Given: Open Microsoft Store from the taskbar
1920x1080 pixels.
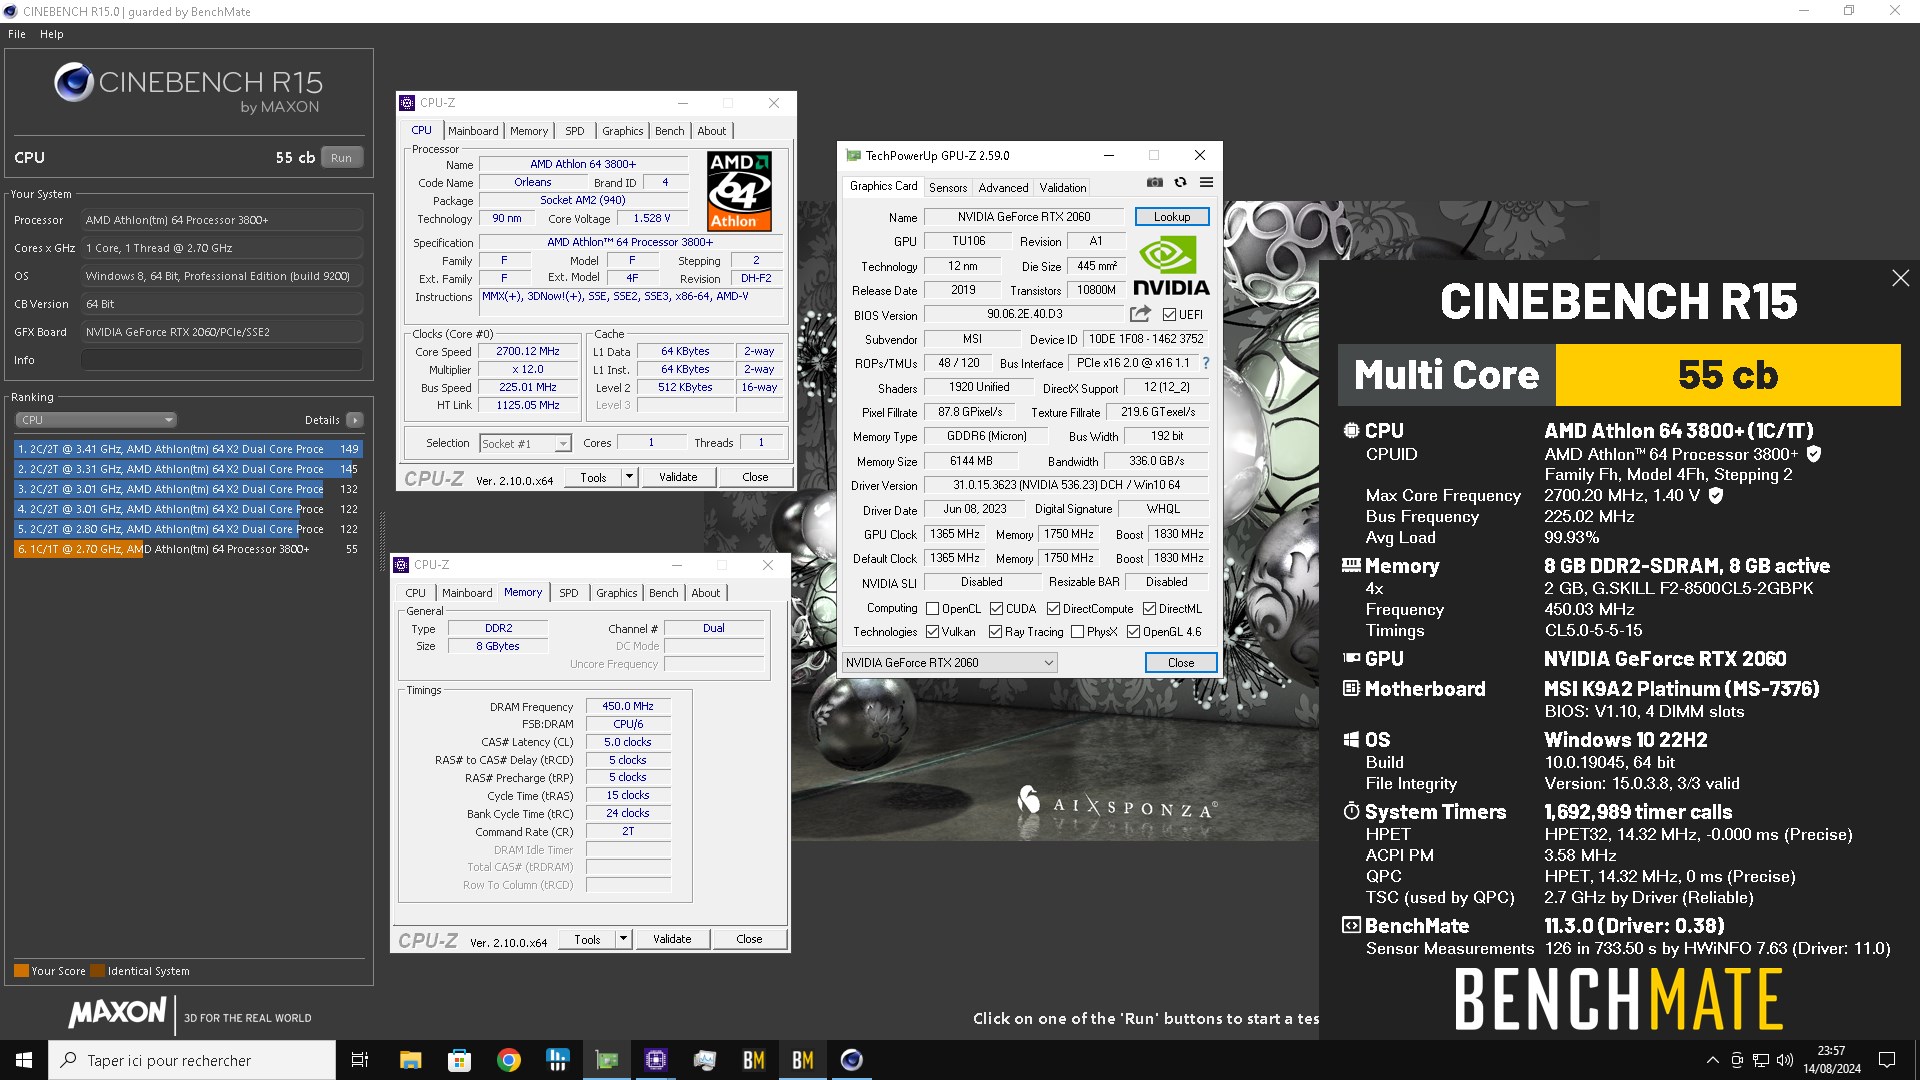Looking at the screenshot, I should (459, 1060).
